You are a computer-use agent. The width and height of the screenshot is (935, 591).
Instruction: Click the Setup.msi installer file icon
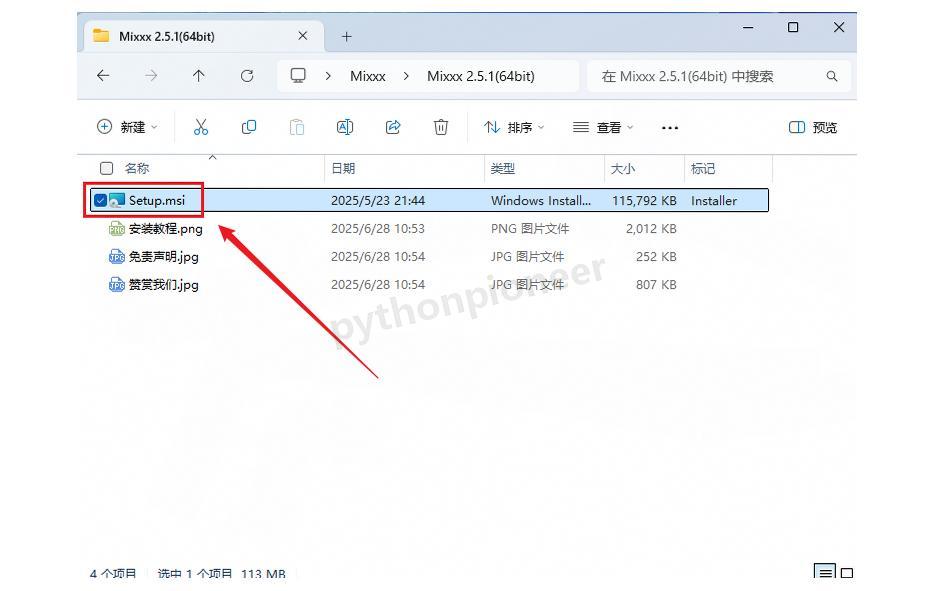pyautogui.click(x=117, y=200)
